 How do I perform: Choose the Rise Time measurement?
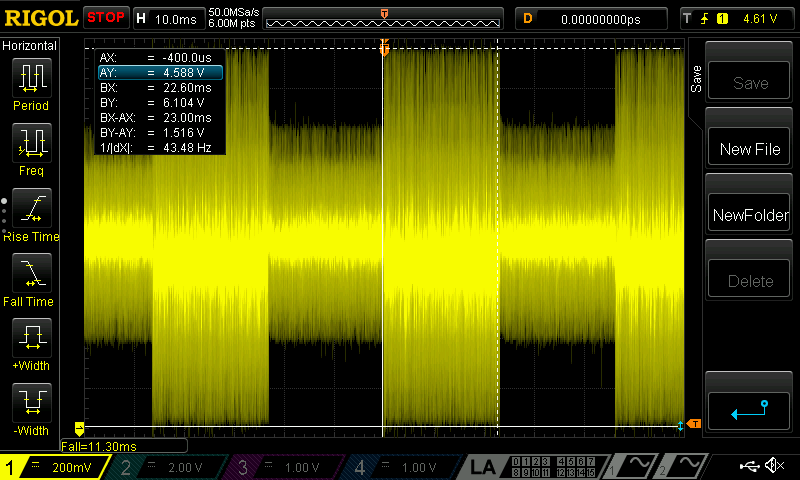pyautogui.click(x=31, y=215)
